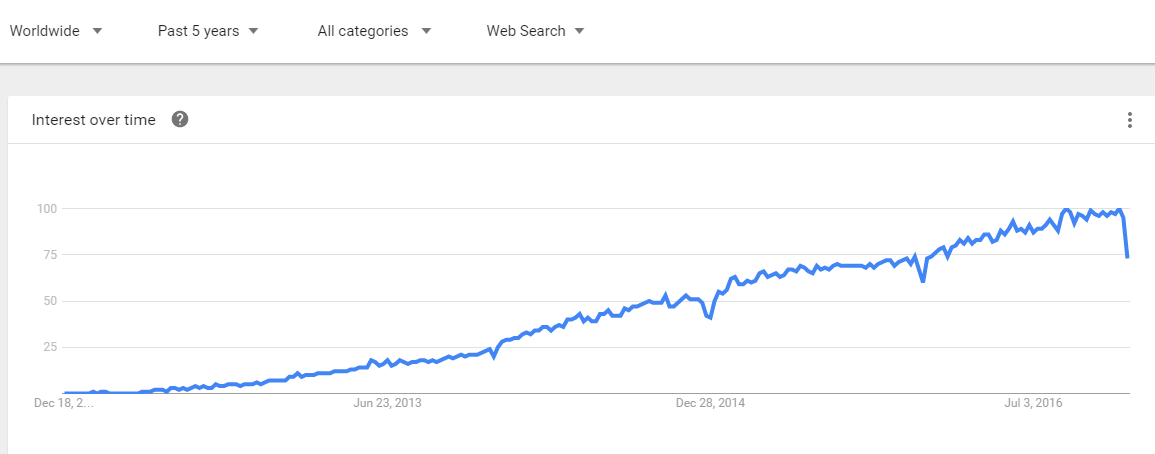This screenshot has height=454, width=1155.
Task: Click the question mark help icon
Action: pos(180,119)
